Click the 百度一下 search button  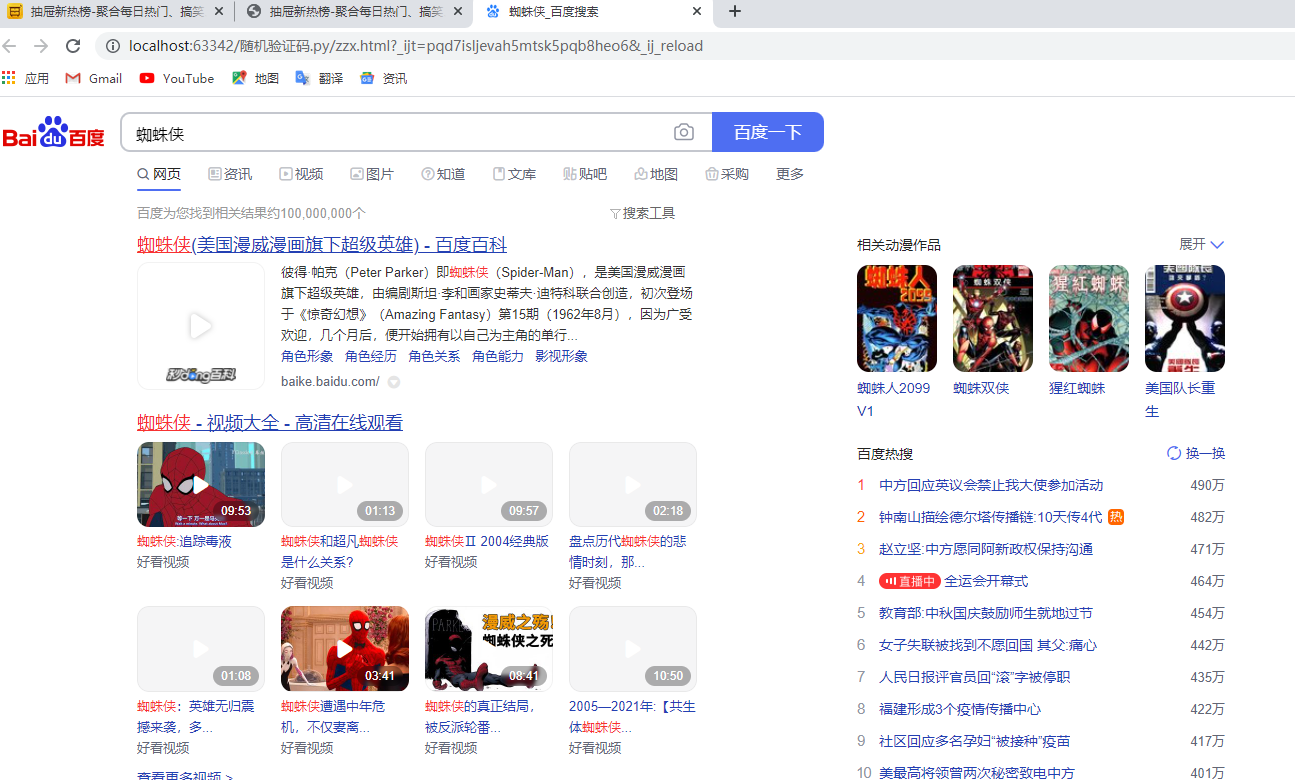[x=768, y=132]
